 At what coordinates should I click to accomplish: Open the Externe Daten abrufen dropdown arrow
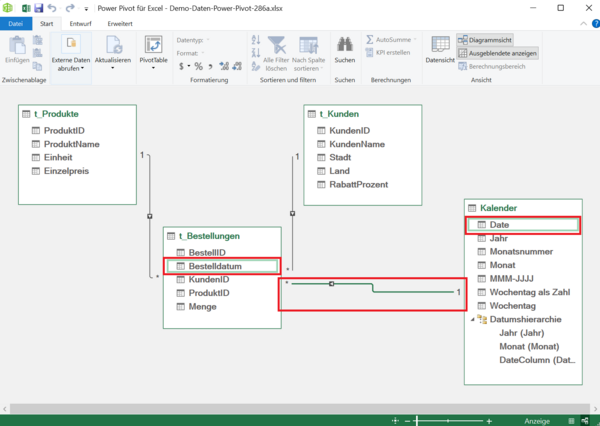[x=71, y=70]
